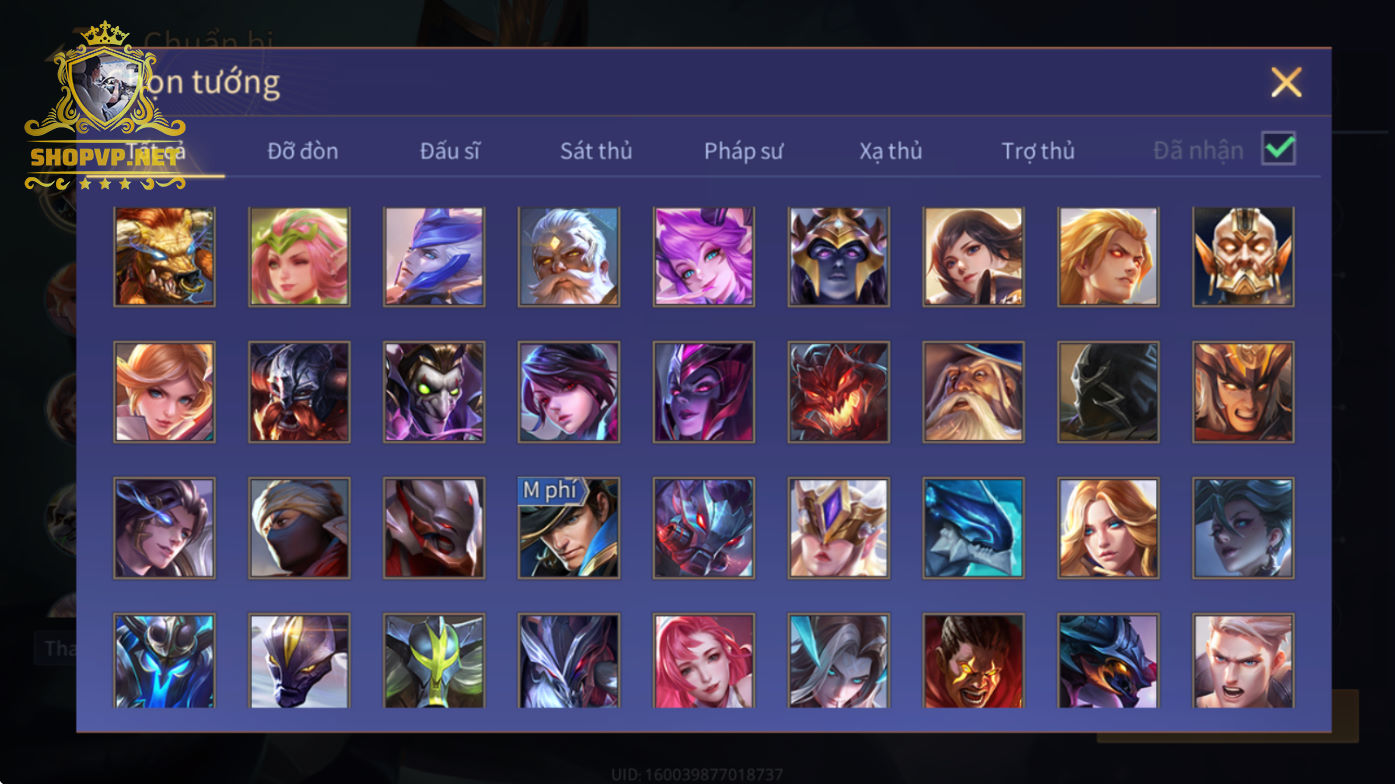Choose the green-eyed plague mask hero
This screenshot has height=784, width=1395.
click(x=434, y=392)
